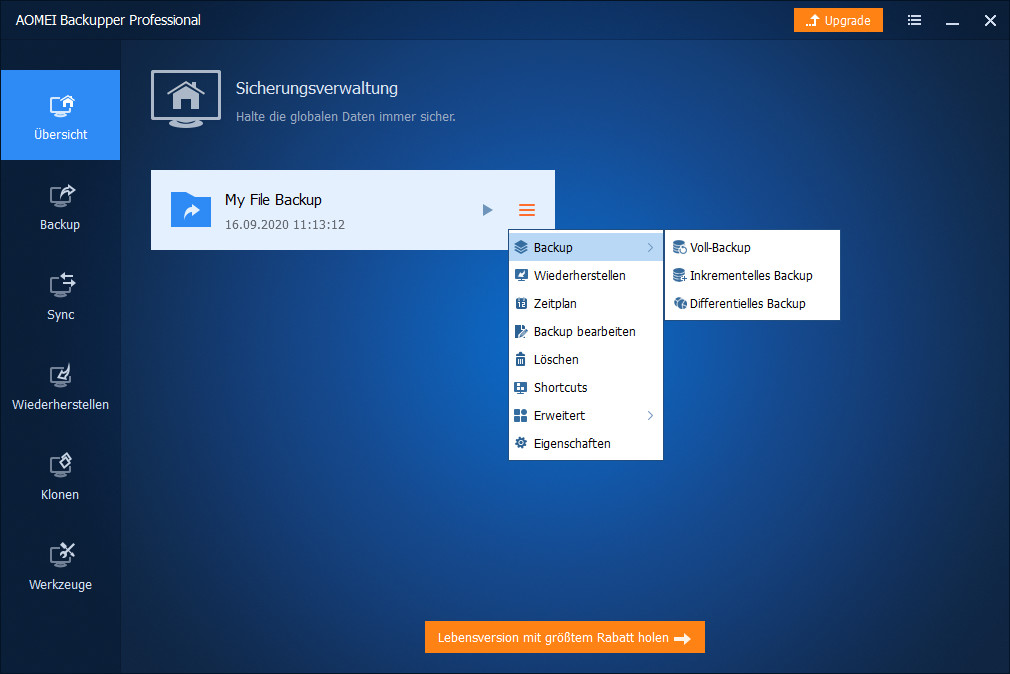Click the My File Backup folder icon

click(x=191, y=209)
